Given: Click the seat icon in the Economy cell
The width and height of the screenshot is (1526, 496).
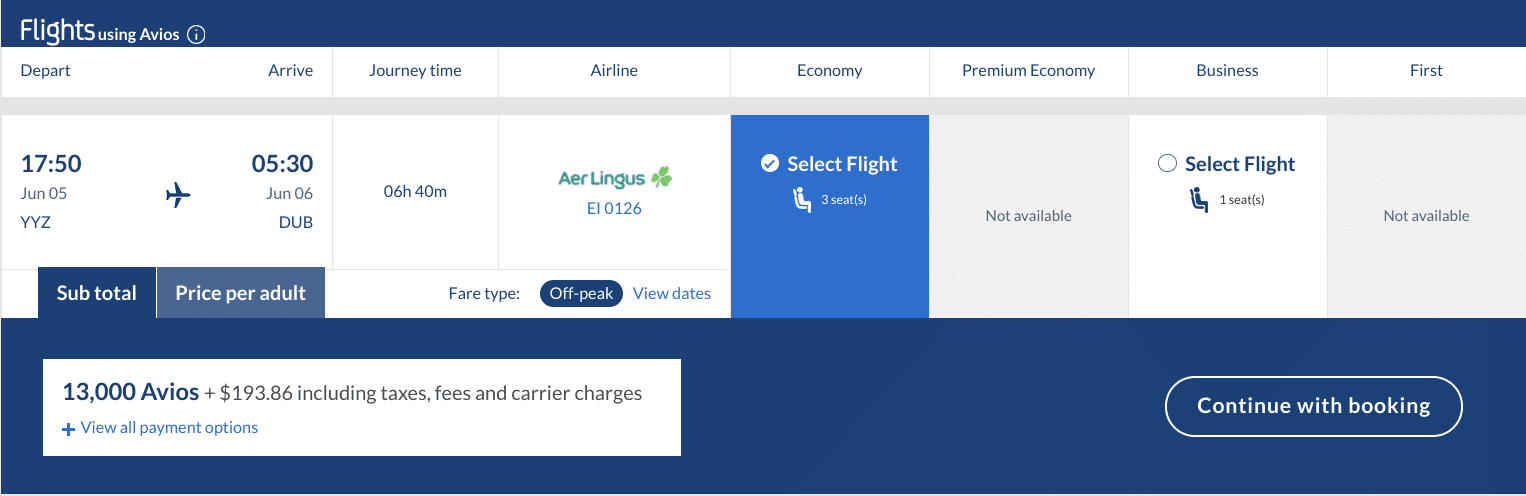Looking at the screenshot, I should coord(801,200).
